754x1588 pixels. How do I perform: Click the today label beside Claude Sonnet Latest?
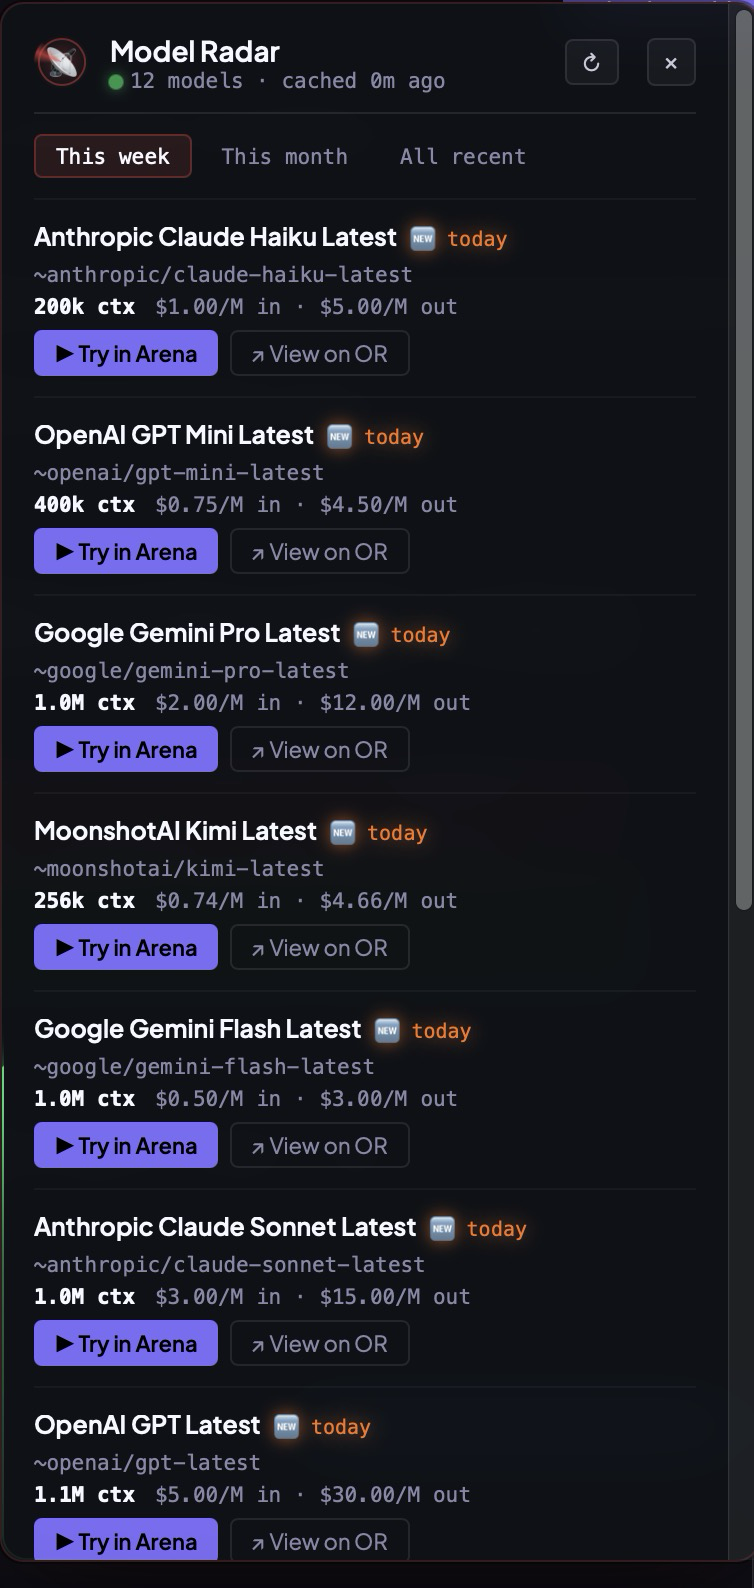pyautogui.click(x=497, y=1229)
